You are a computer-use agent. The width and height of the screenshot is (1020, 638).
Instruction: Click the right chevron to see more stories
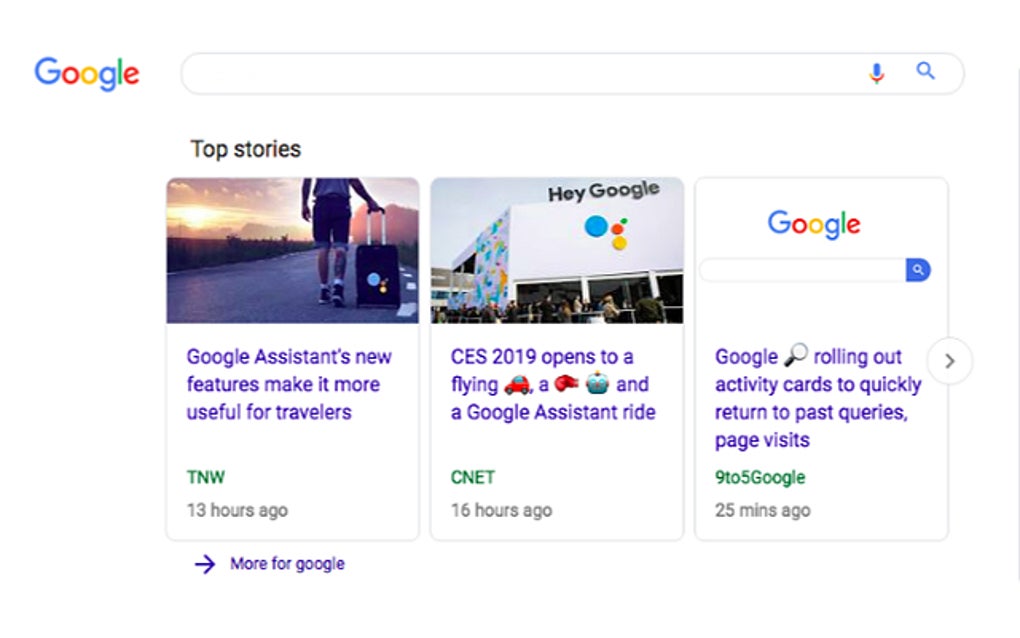click(949, 361)
